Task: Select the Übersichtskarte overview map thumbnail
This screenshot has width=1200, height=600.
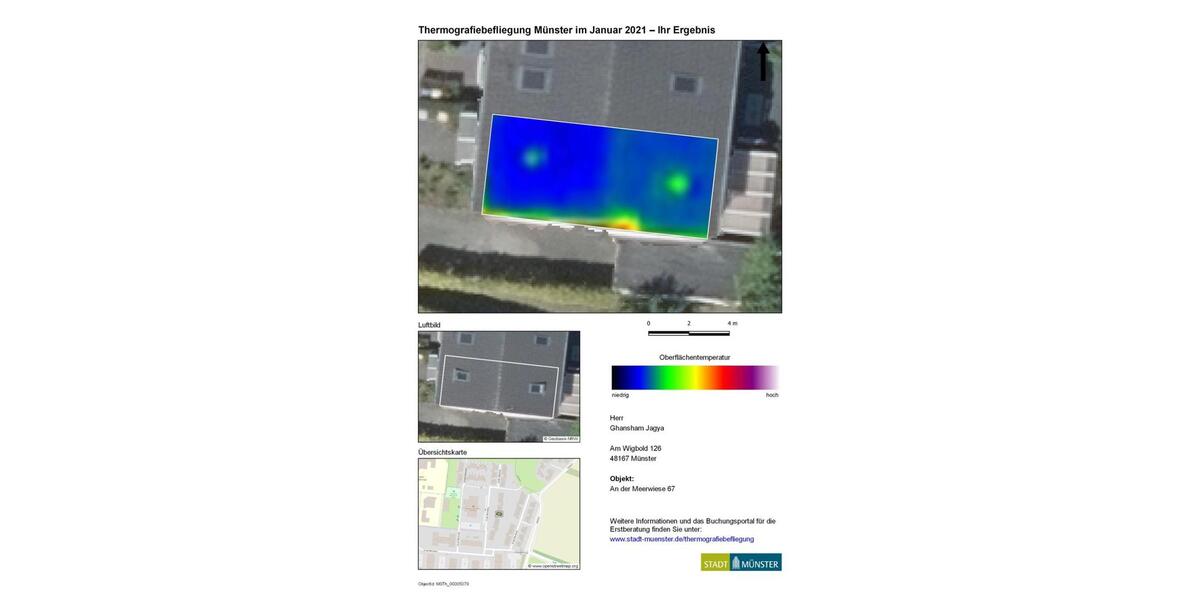Action: click(499, 514)
